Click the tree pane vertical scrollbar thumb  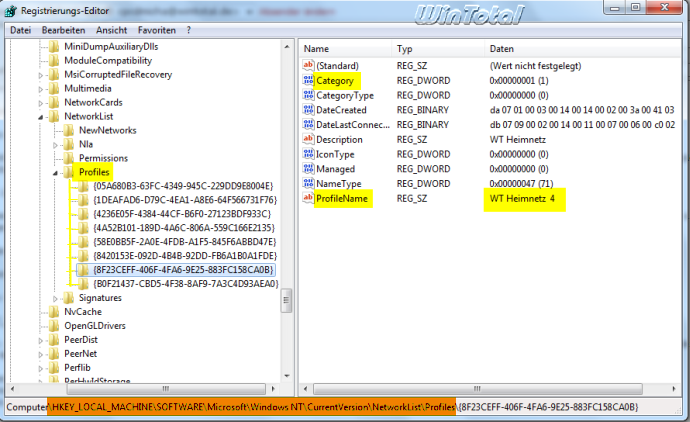coord(286,301)
